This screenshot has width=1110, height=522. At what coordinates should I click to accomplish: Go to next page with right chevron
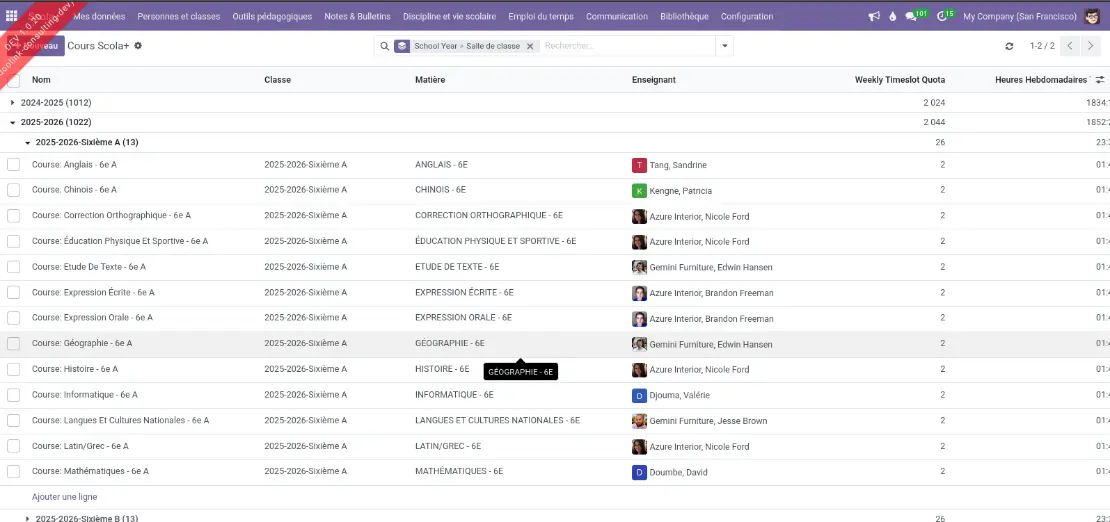(1090, 46)
